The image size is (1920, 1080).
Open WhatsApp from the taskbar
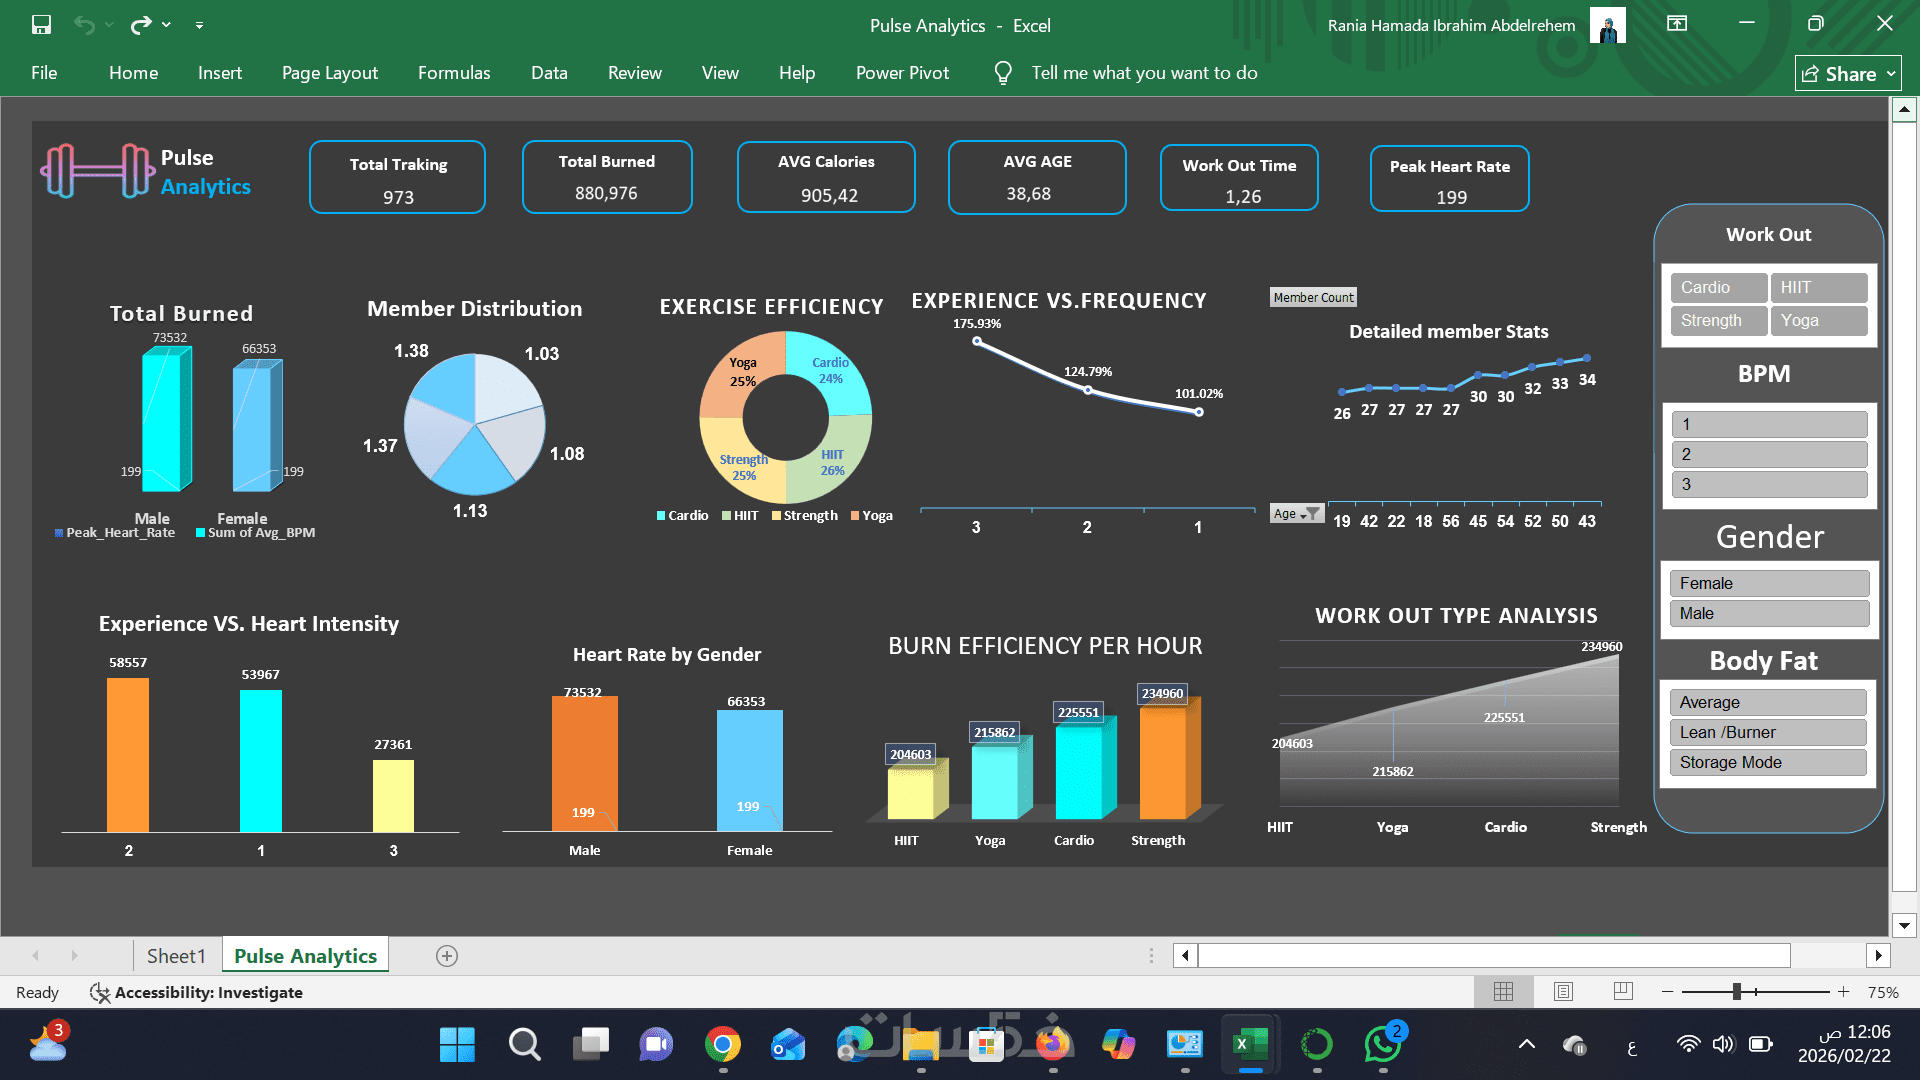1382,1044
